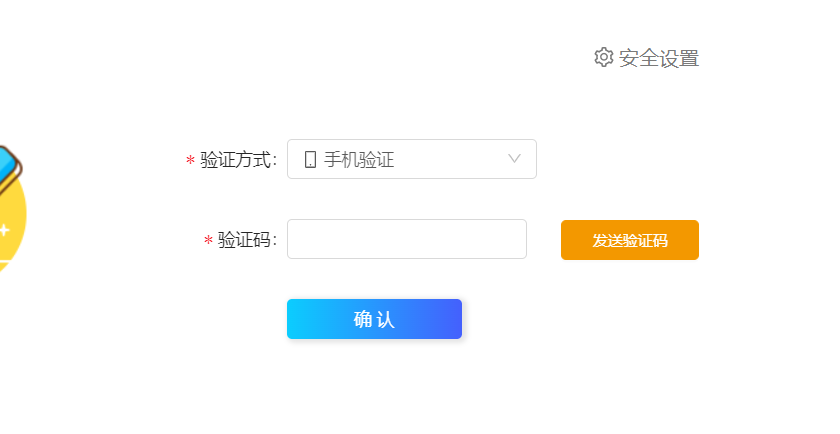Image resolution: width=840 pixels, height=434 pixels.
Task: Click the white line at the illustration's bottom
Action: [6, 261]
